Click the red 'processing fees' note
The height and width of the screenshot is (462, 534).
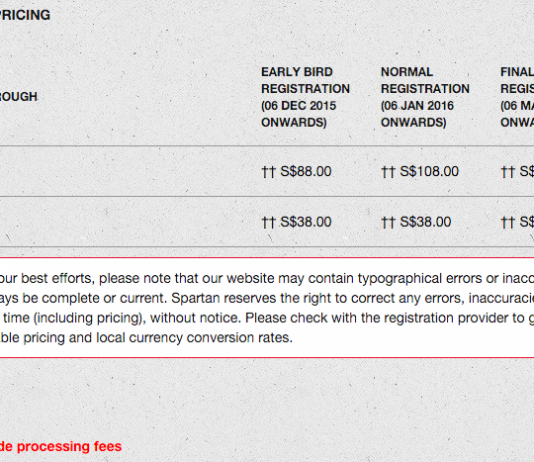(x=61, y=446)
